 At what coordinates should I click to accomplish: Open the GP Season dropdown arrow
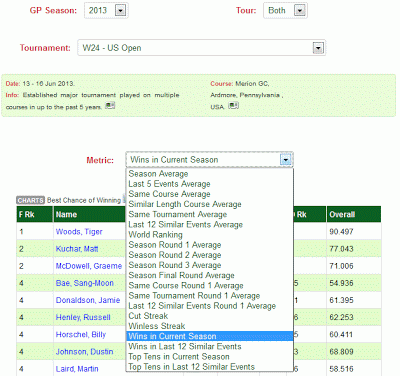point(120,11)
